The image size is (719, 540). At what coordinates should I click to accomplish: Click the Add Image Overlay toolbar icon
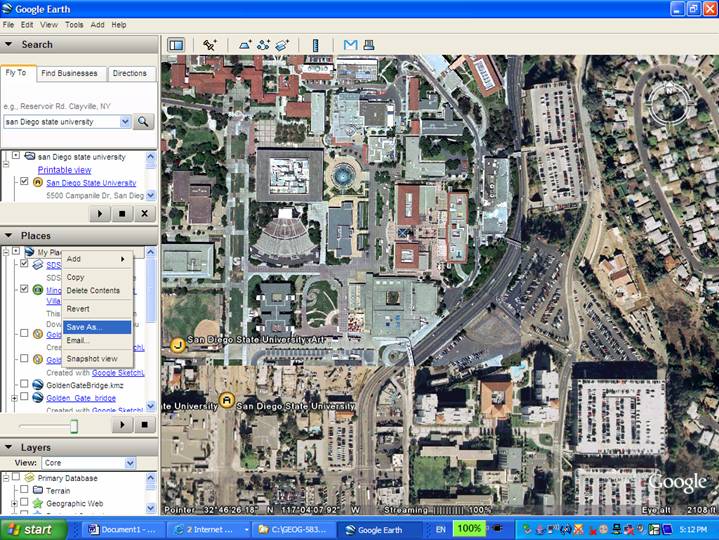[282, 45]
